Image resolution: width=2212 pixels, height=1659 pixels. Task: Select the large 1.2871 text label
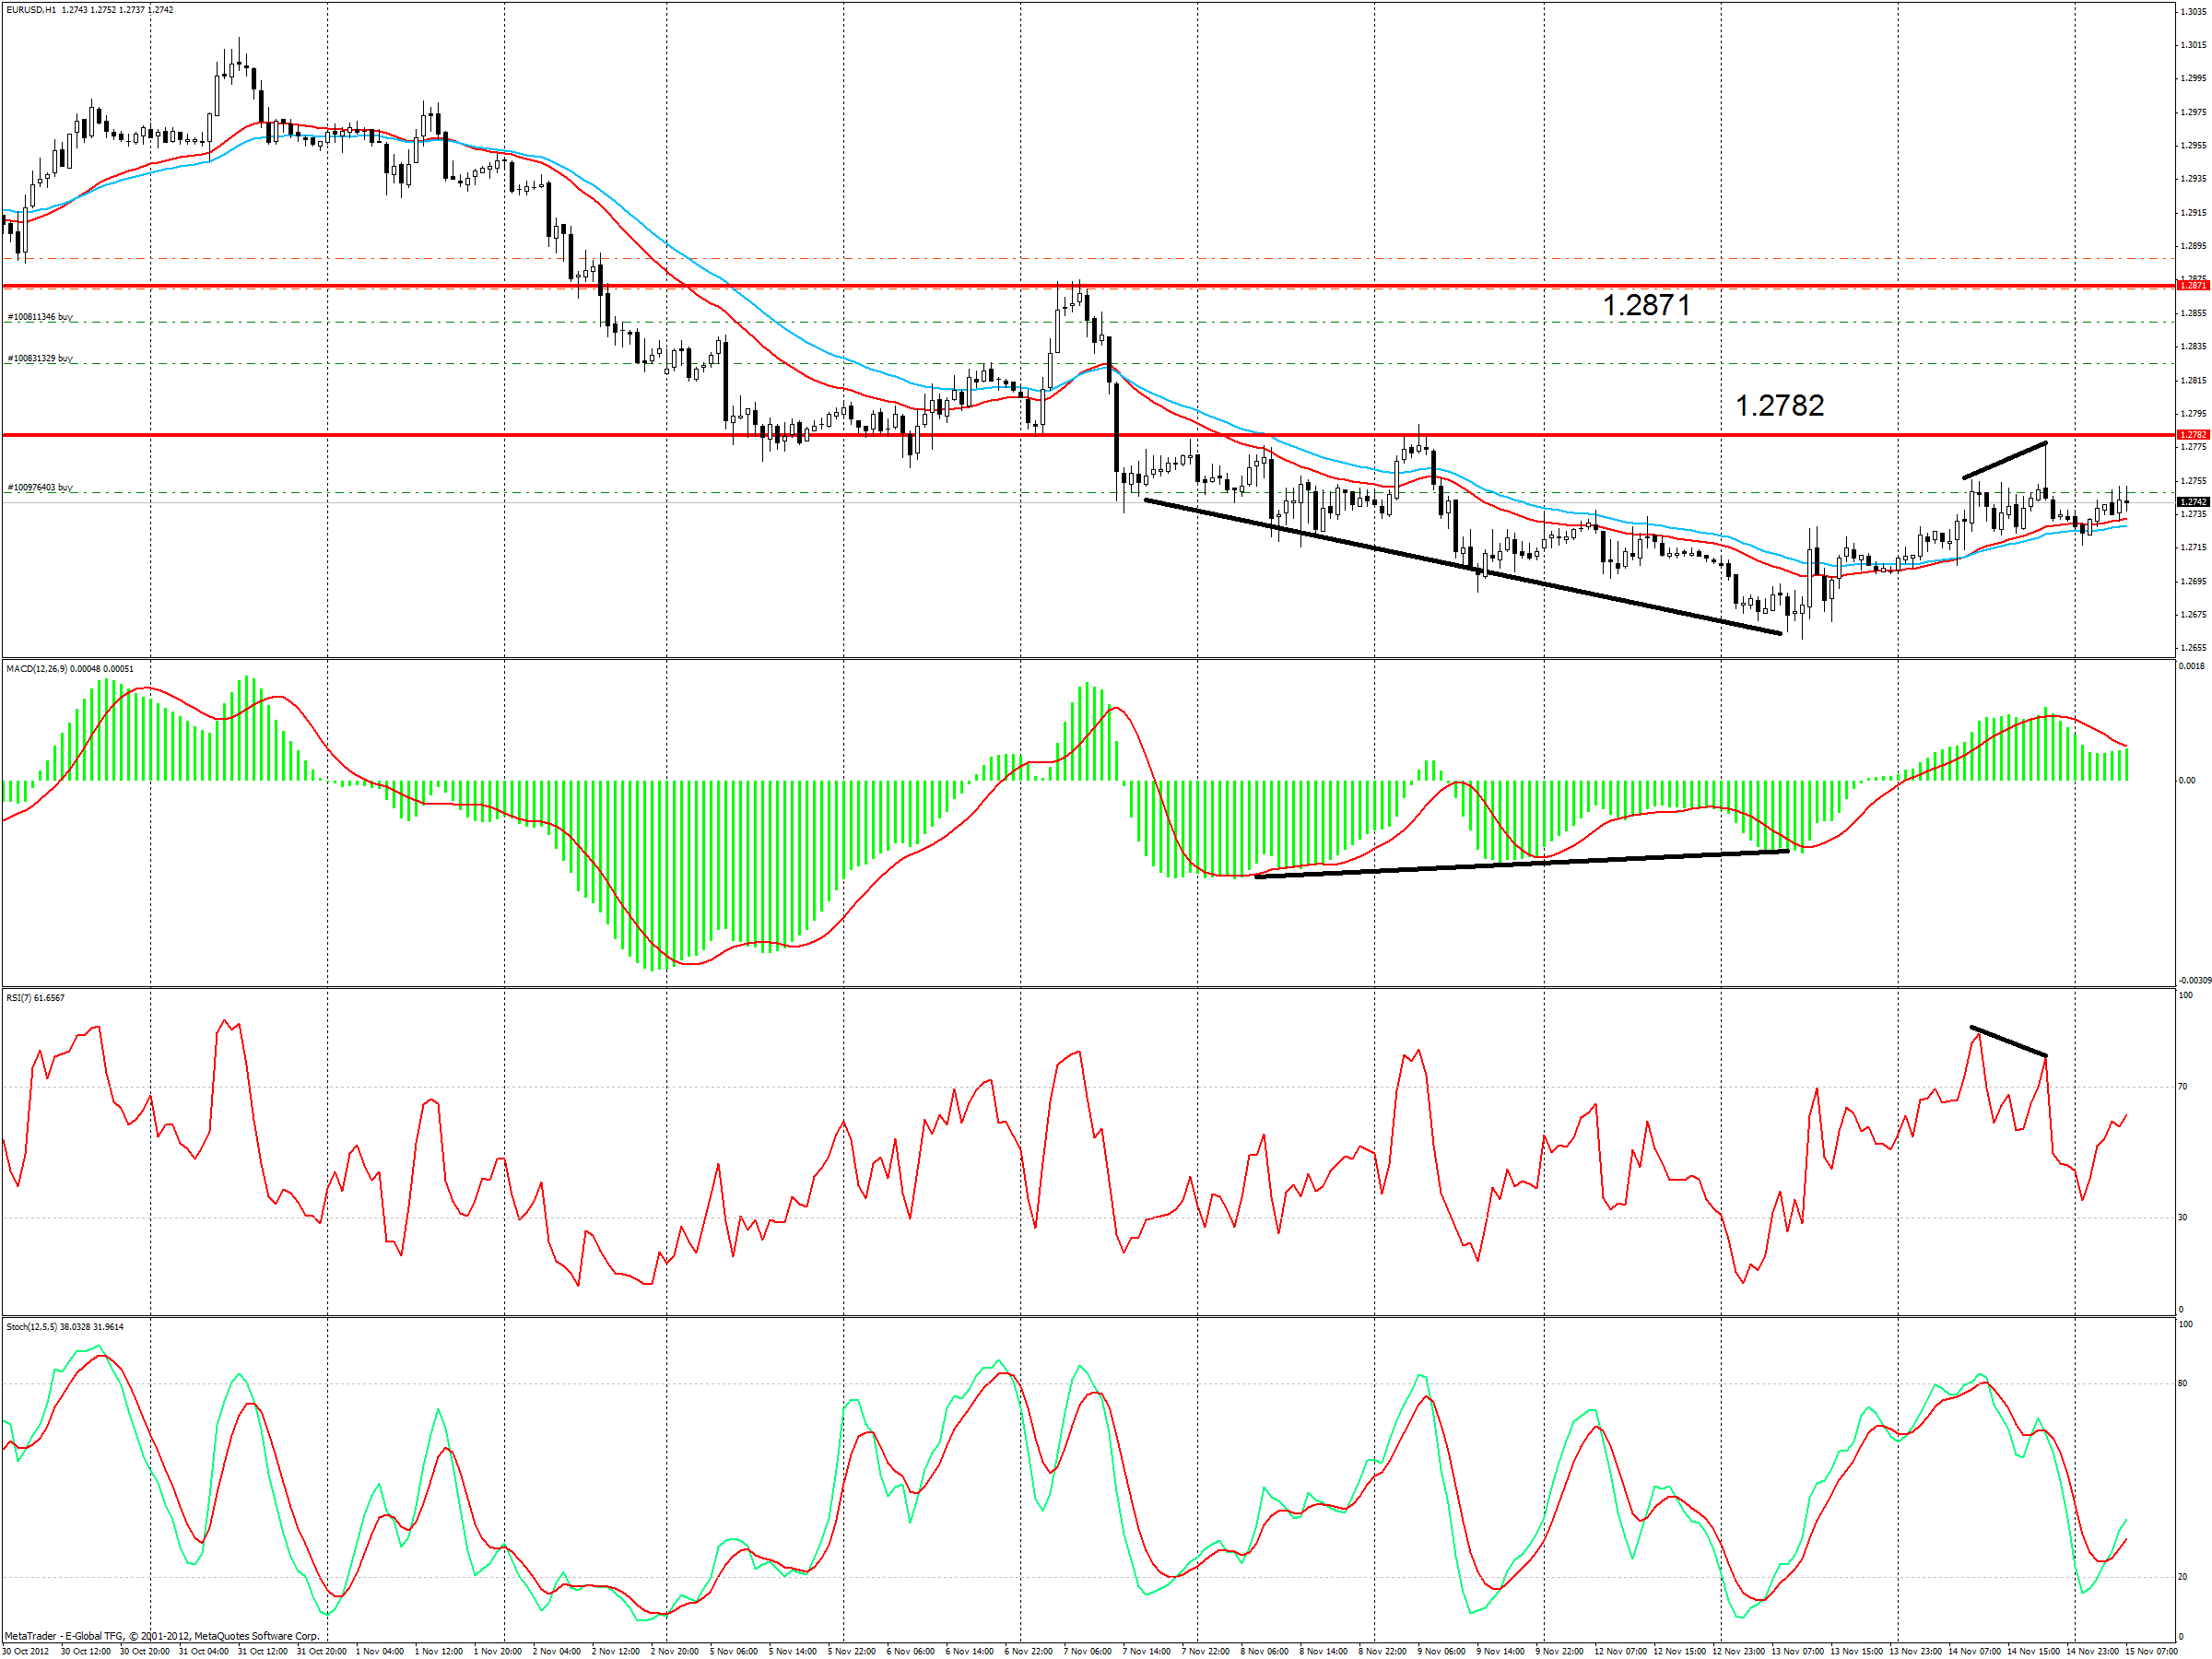1646,306
